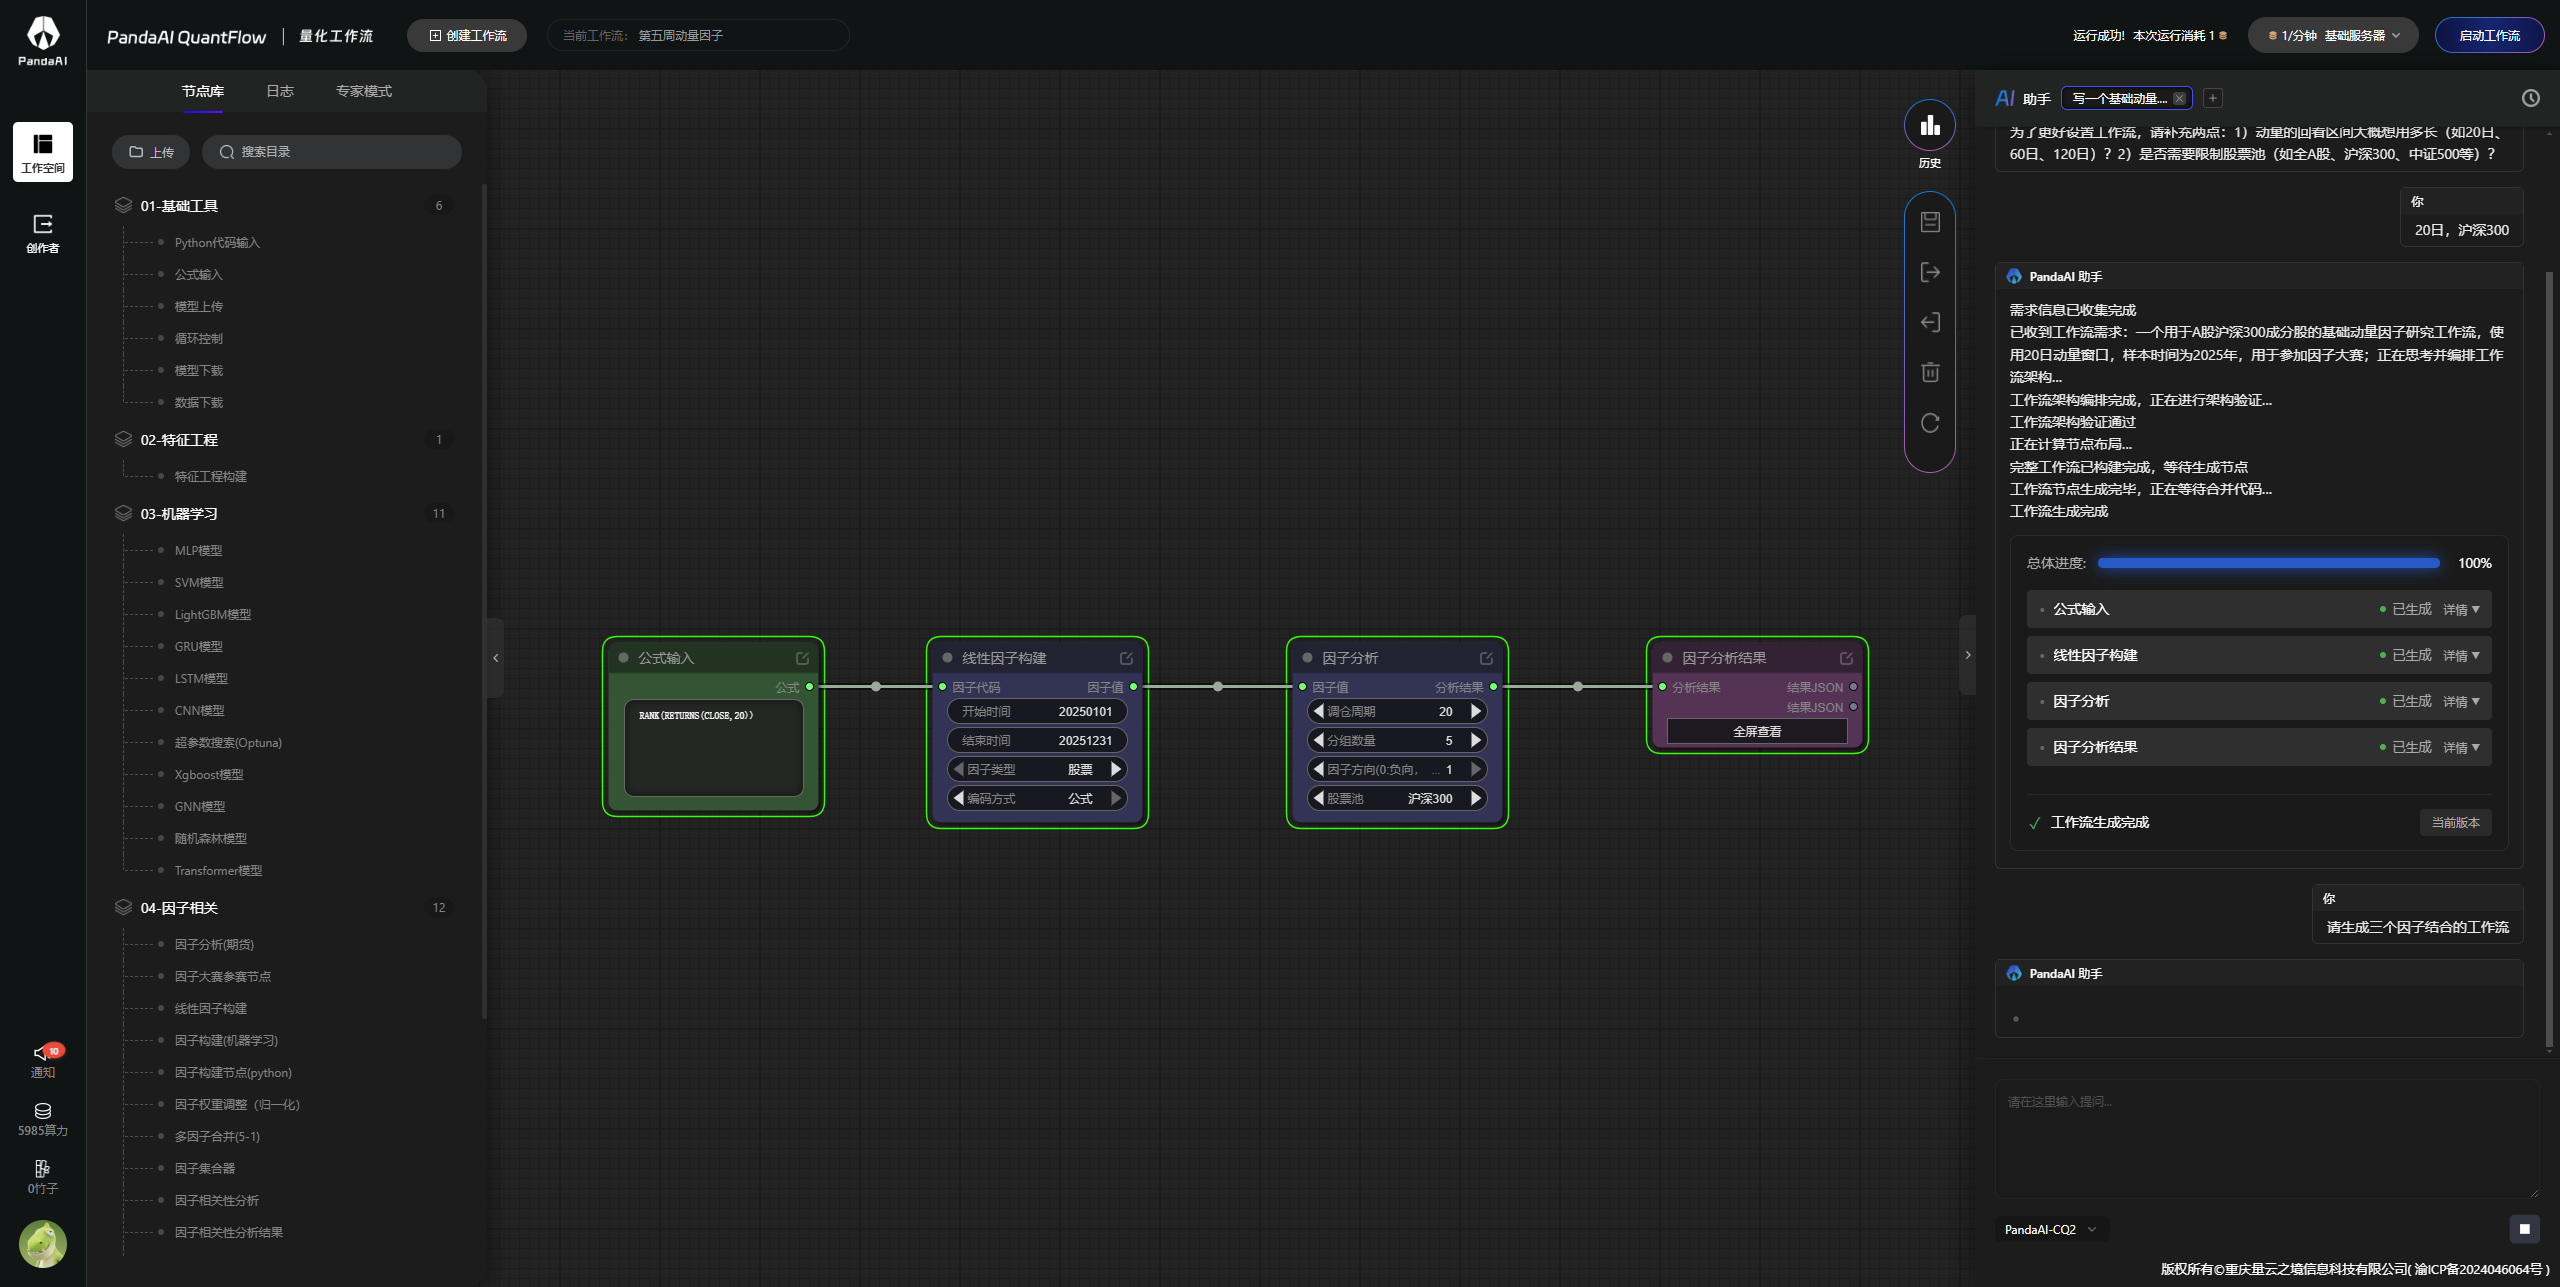
Task: Open the 历史 chart icon
Action: (x=1929, y=125)
